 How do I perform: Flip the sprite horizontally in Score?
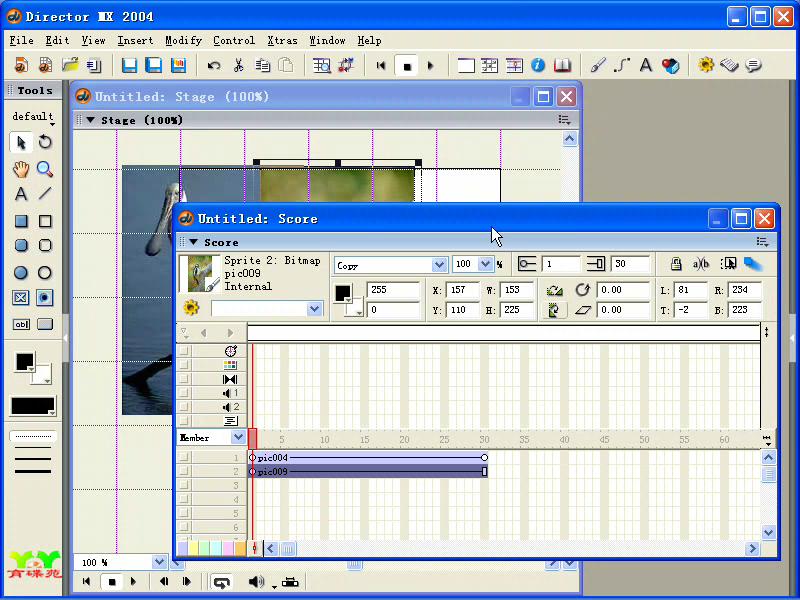pyautogui.click(x=554, y=290)
